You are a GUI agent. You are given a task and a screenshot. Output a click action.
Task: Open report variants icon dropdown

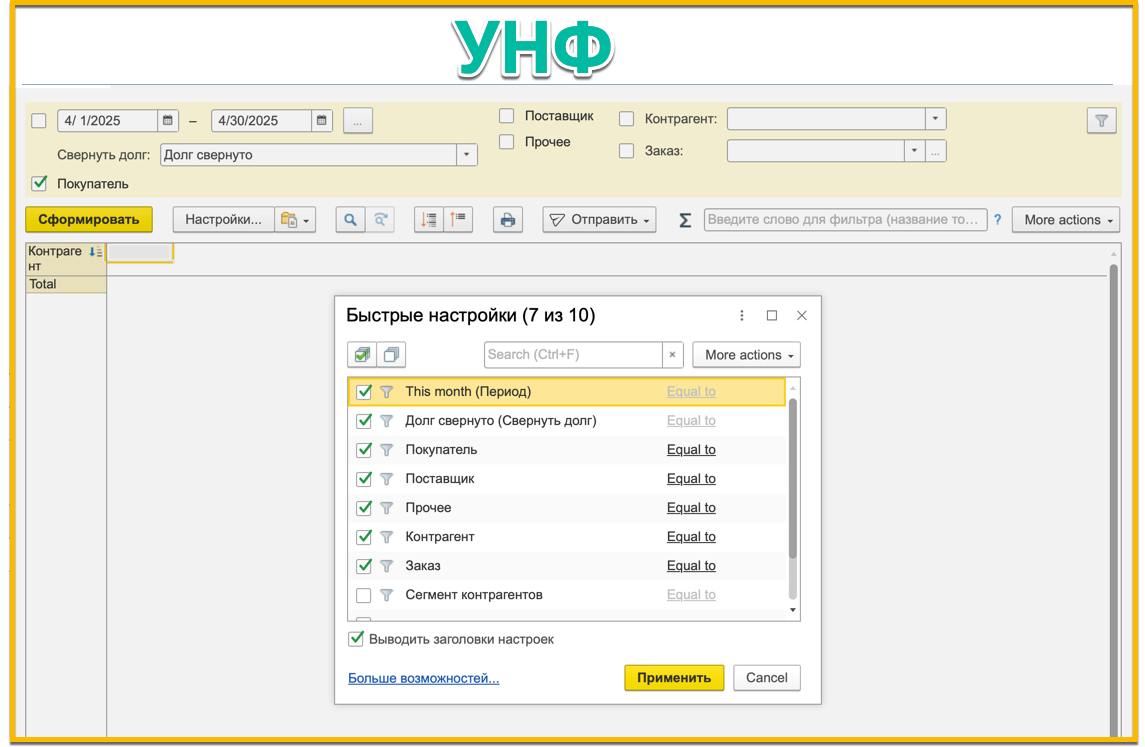tap(295, 220)
